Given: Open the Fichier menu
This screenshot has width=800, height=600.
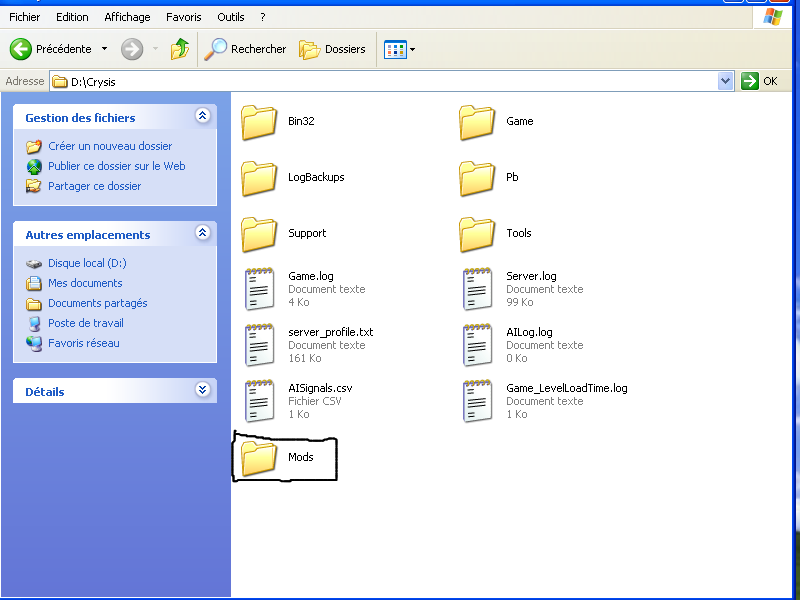Looking at the screenshot, I should coord(24,17).
